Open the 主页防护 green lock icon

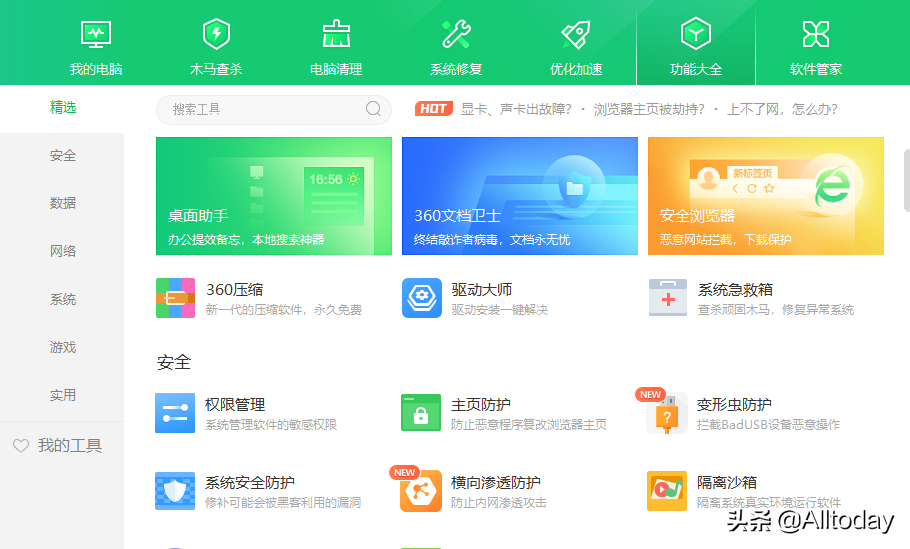point(421,413)
